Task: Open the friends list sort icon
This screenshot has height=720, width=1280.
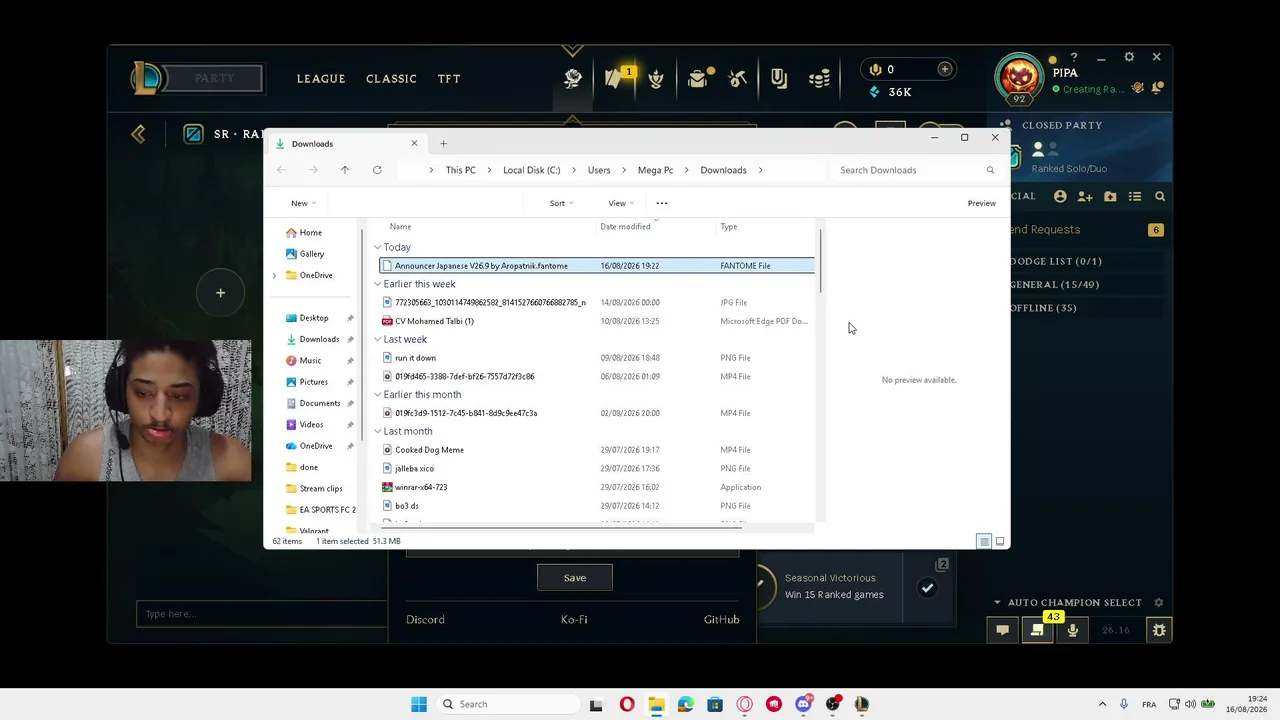Action: point(1135,197)
